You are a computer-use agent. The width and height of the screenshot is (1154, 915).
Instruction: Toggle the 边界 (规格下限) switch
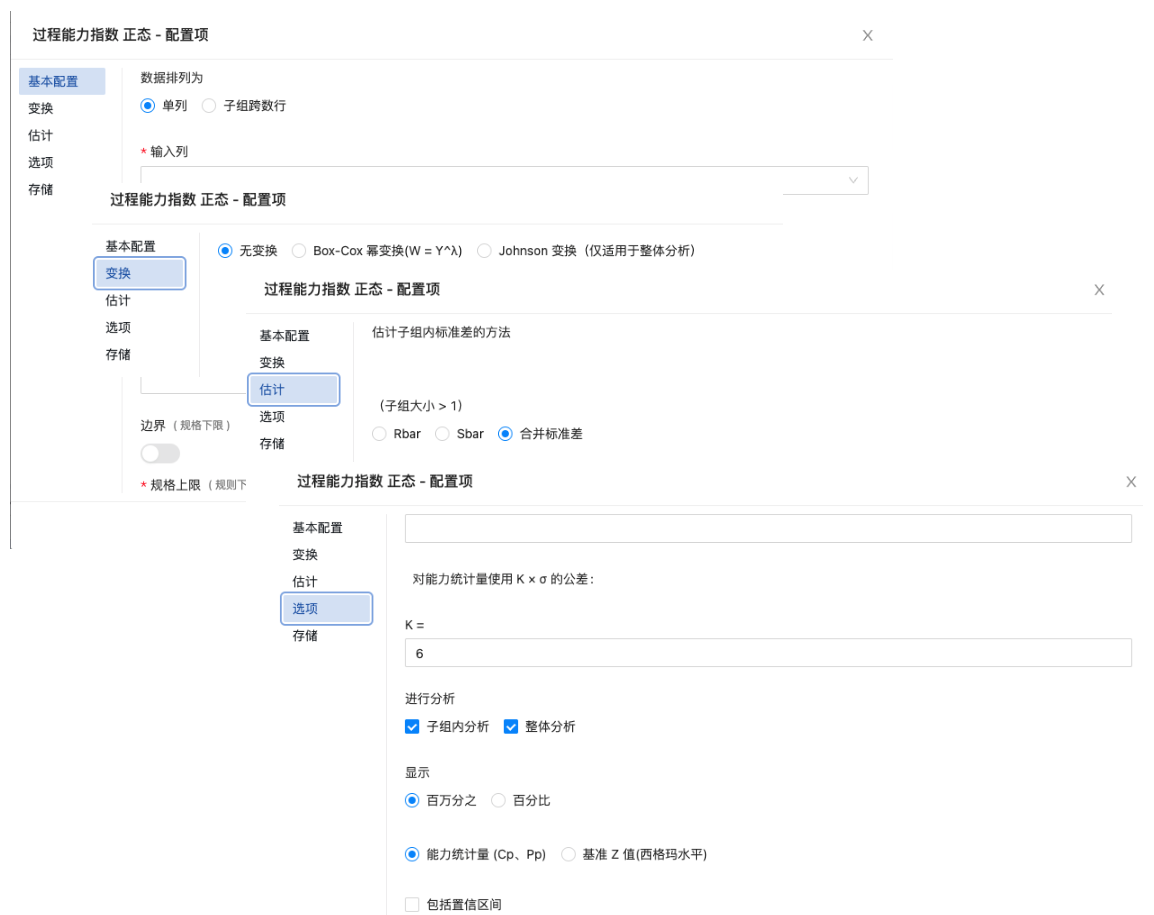160,454
